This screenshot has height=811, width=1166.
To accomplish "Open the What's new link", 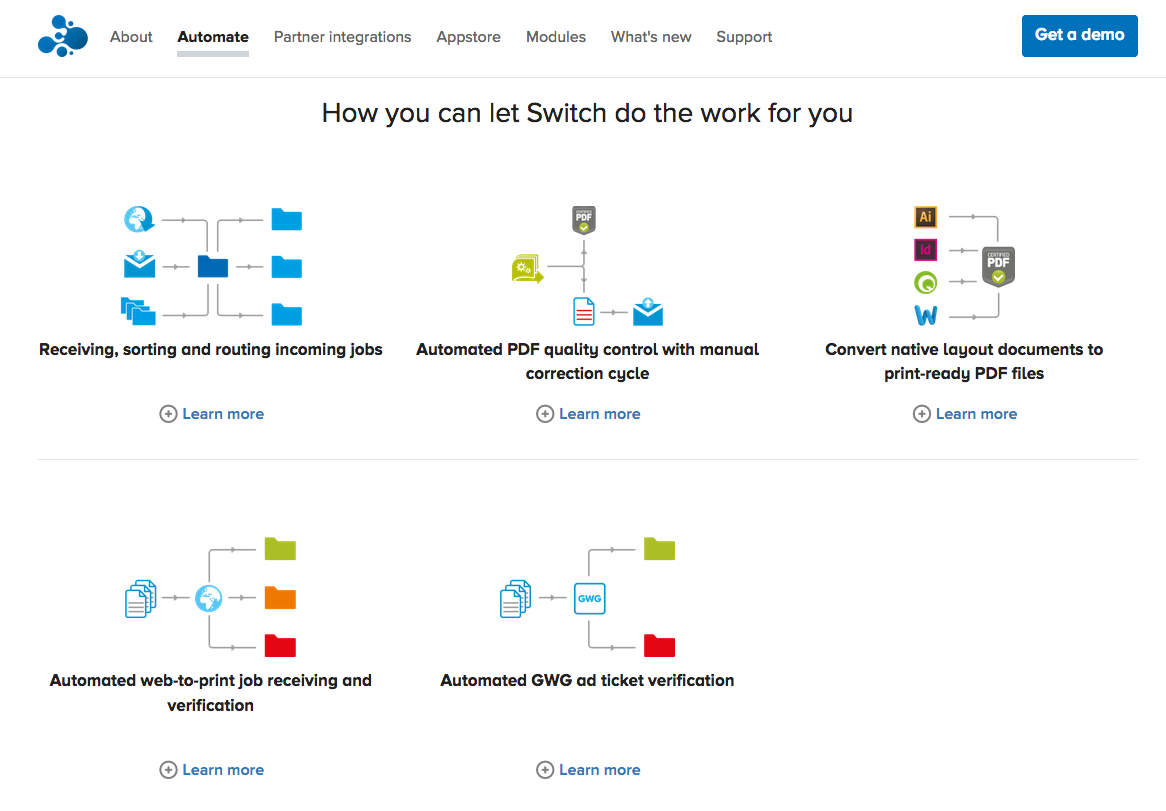I will point(651,37).
